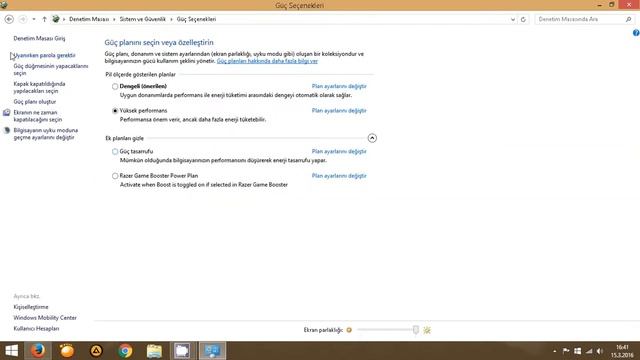Viewport: 640px width, 360px height.
Task: Click the search magnifier icon
Action: point(629,19)
